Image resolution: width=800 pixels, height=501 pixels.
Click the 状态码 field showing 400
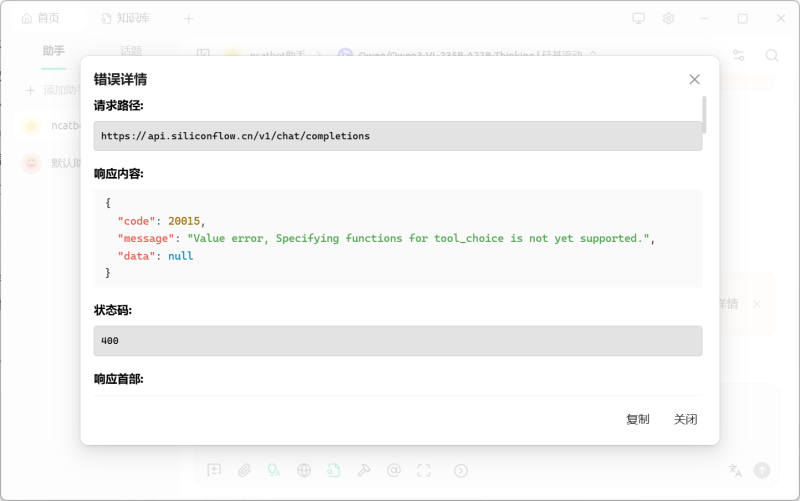pyautogui.click(x=397, y=341)
